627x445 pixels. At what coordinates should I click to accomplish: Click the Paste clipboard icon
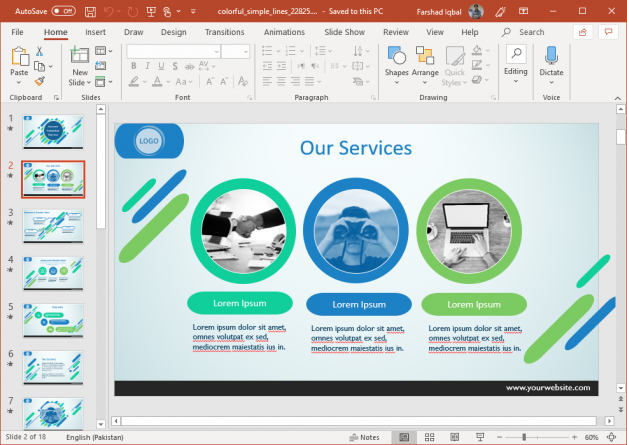coord(19,56)
